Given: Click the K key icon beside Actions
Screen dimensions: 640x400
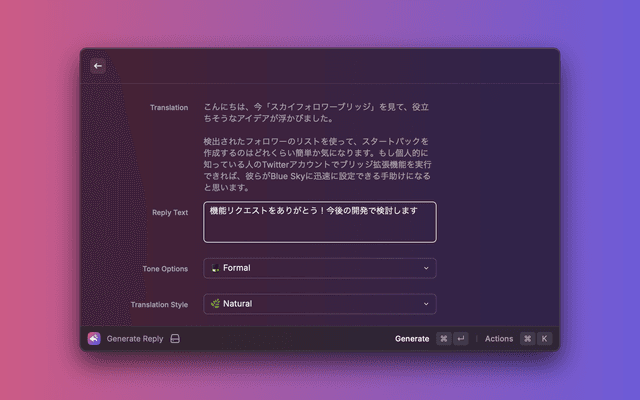Looking at the screenshot, I should coord(545,339).
